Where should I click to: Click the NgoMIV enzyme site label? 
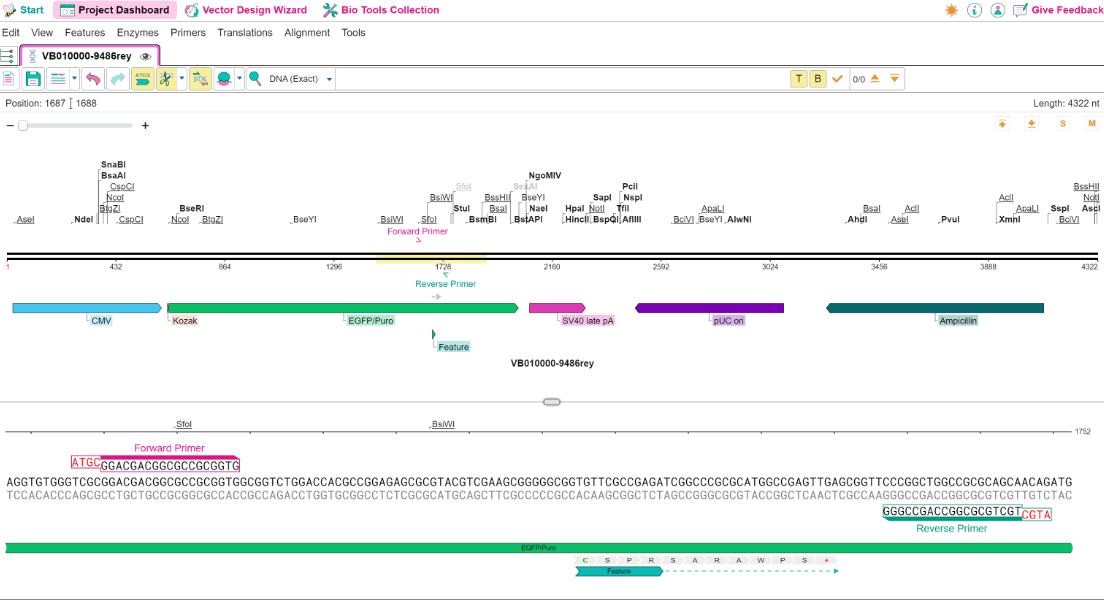coord(544,175)
